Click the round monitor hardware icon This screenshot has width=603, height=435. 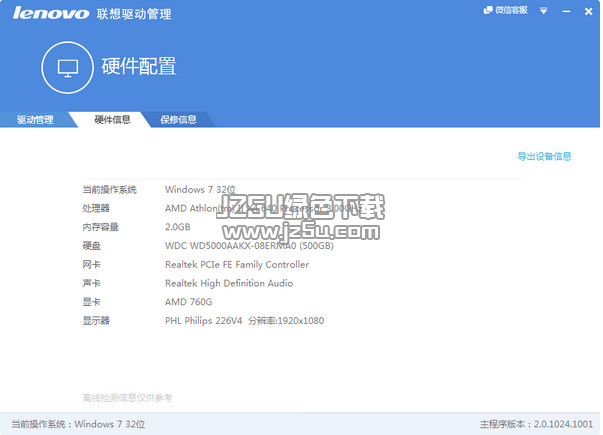coord(68,68)
